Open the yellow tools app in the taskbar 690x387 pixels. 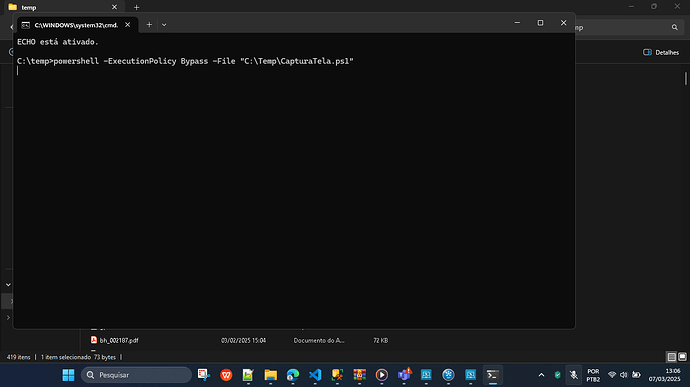tap(337, 375)
